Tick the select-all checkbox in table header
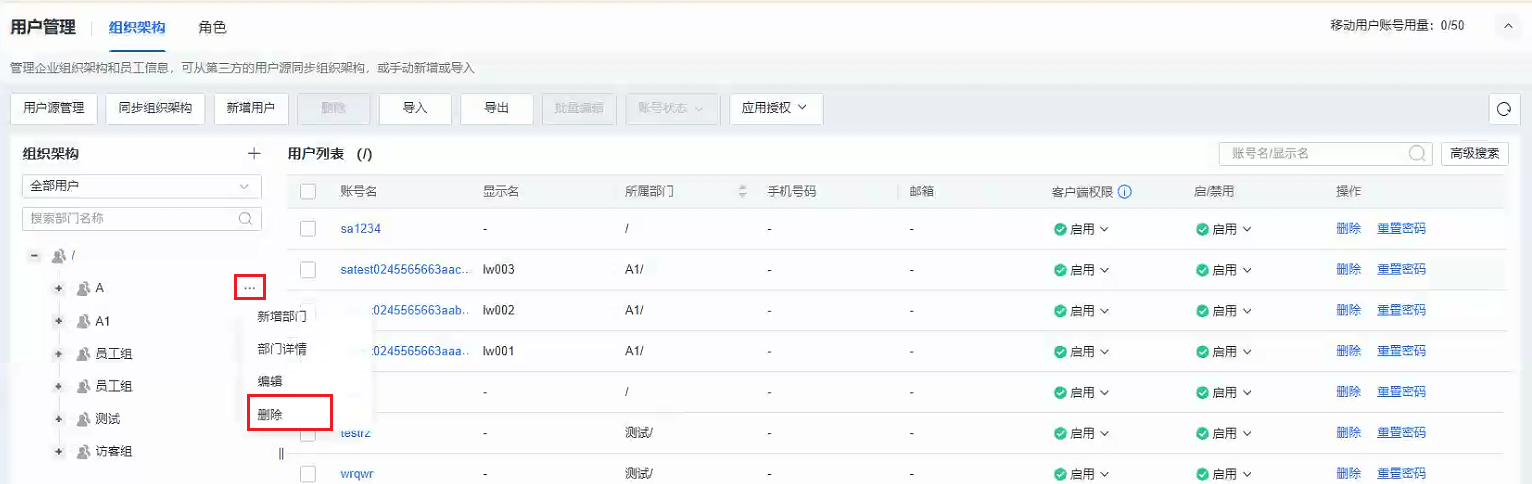 [308, 192]
